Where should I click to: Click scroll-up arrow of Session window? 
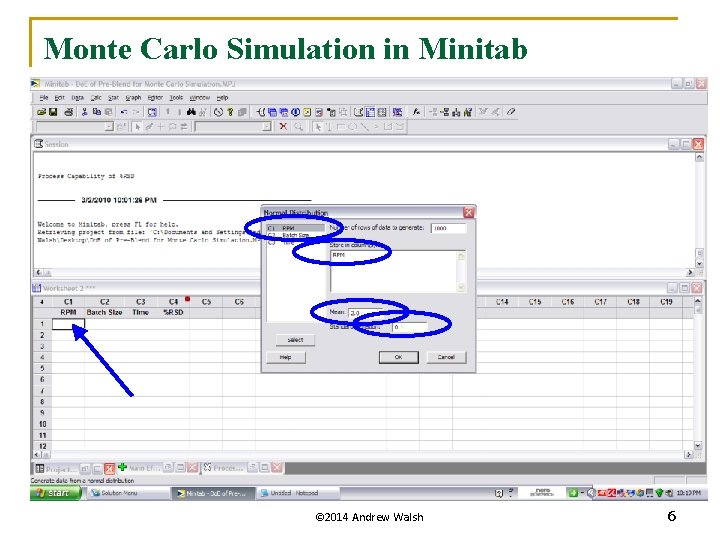pos(699,157)
